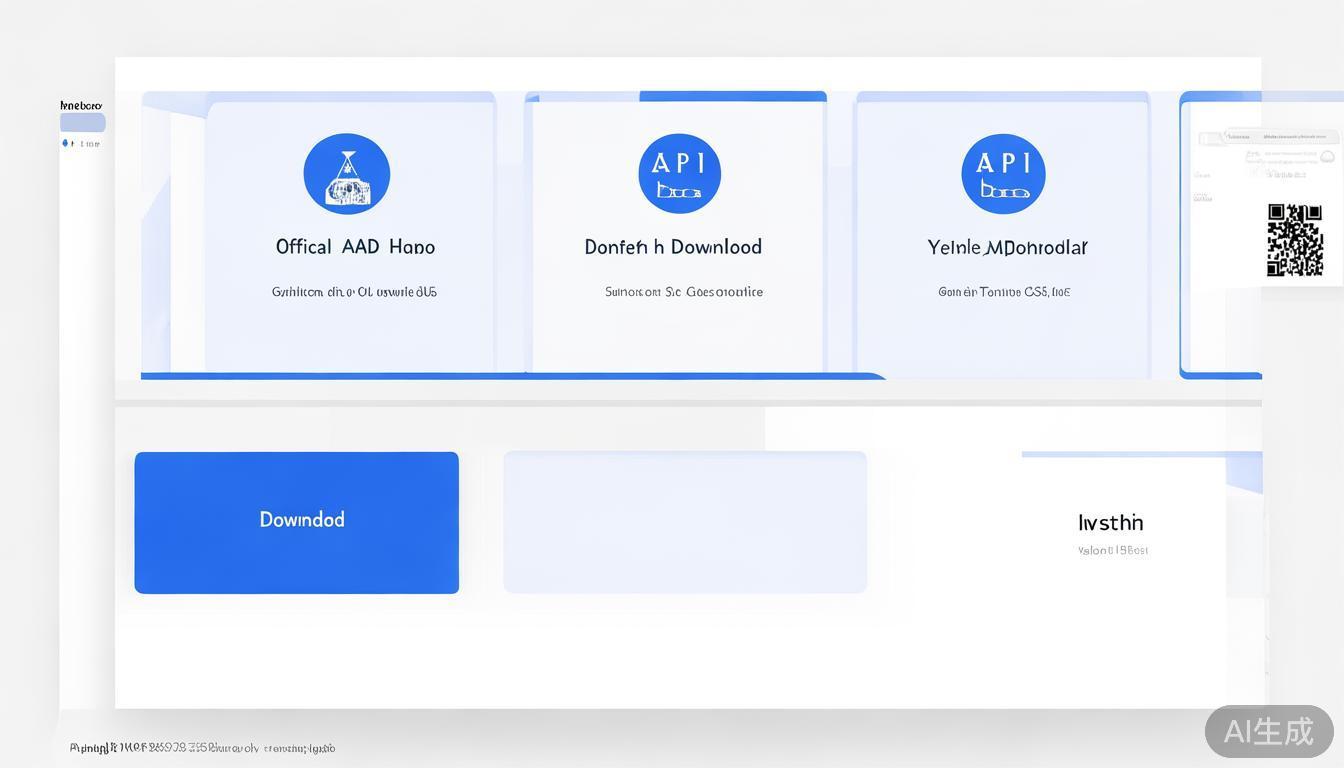
Task: Click 'Sunoroont Sic Goesoroatice' subtitle text
Action: (x=683, y=292)
